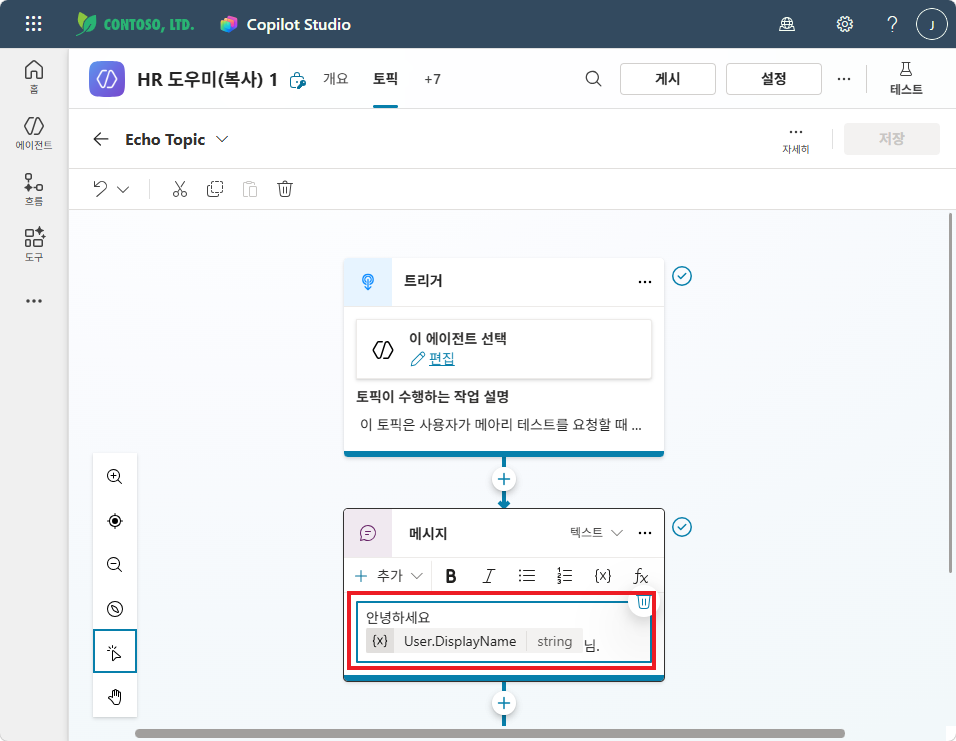
Task: Select the User.DisplayName variable chip
Action: (x=474, y=641)
